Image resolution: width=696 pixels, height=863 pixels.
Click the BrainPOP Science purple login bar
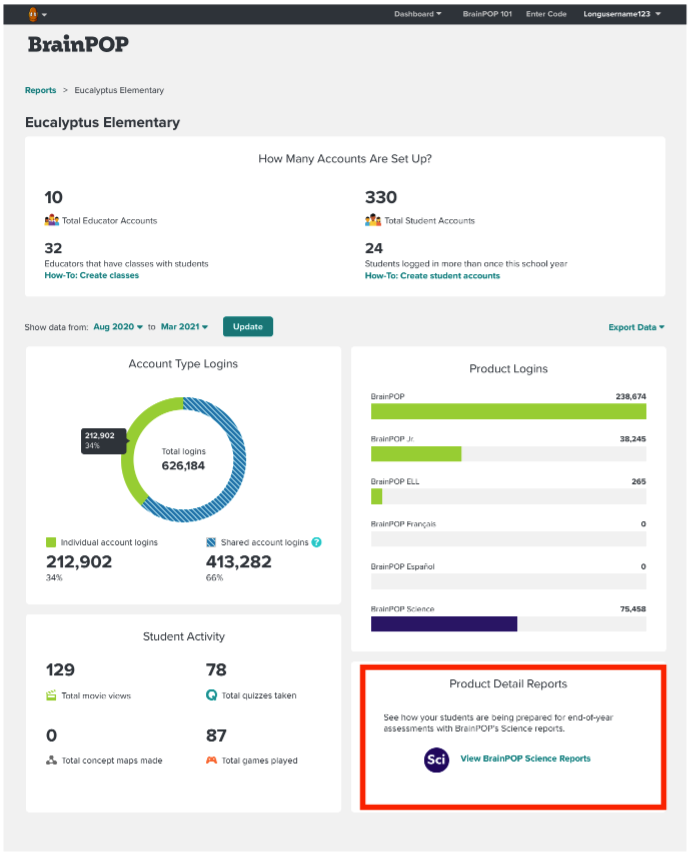[443, 624]
